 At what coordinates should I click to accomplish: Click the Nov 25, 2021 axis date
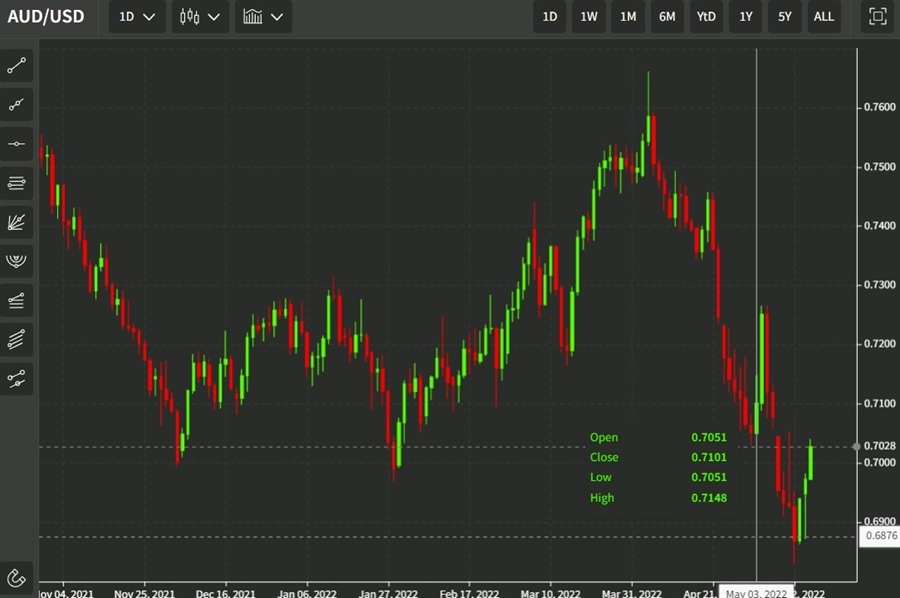click(144, 593)
